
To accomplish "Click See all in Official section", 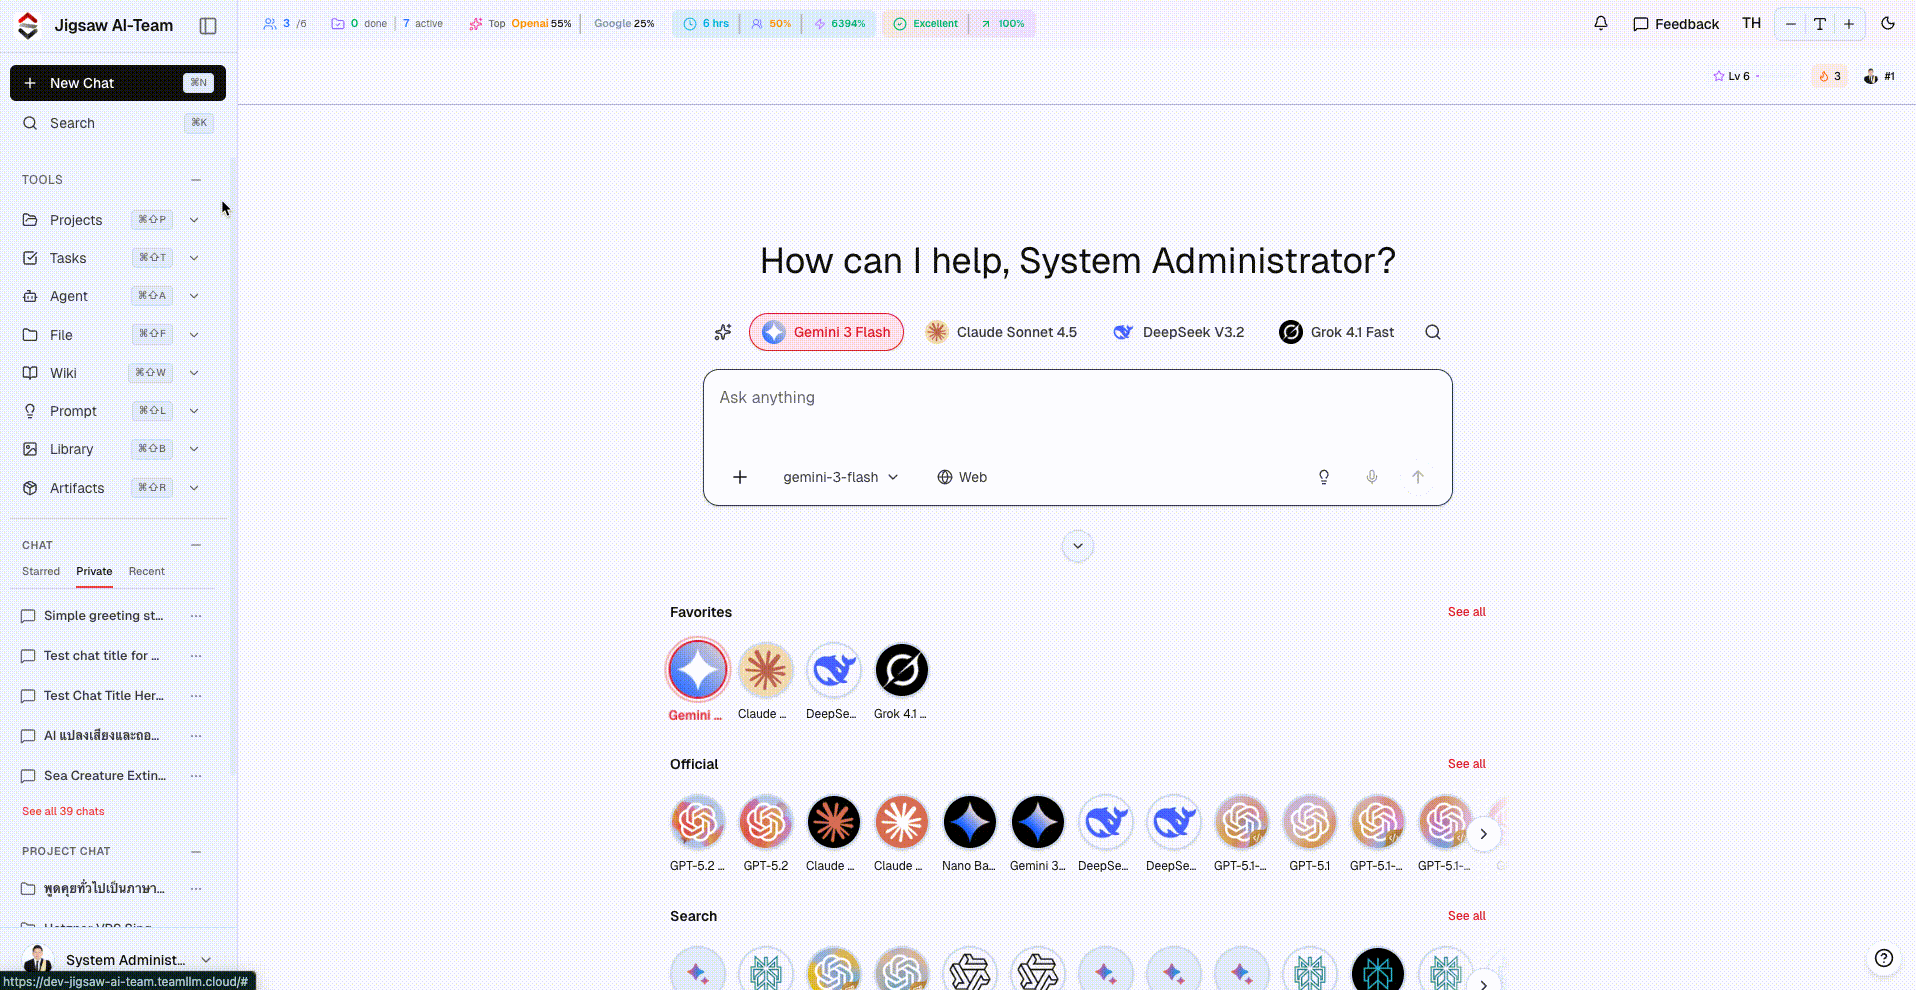I will [1466, 764].
